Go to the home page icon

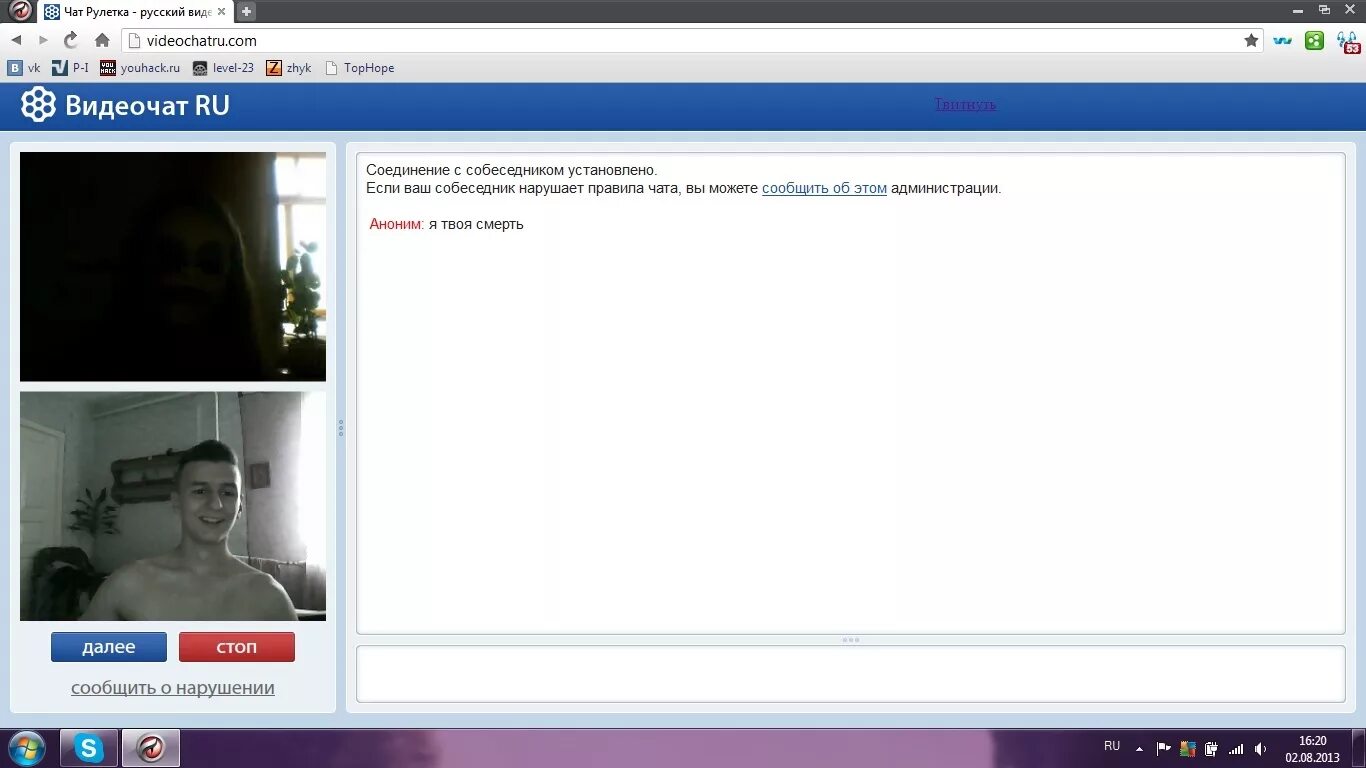pos(102,40)
